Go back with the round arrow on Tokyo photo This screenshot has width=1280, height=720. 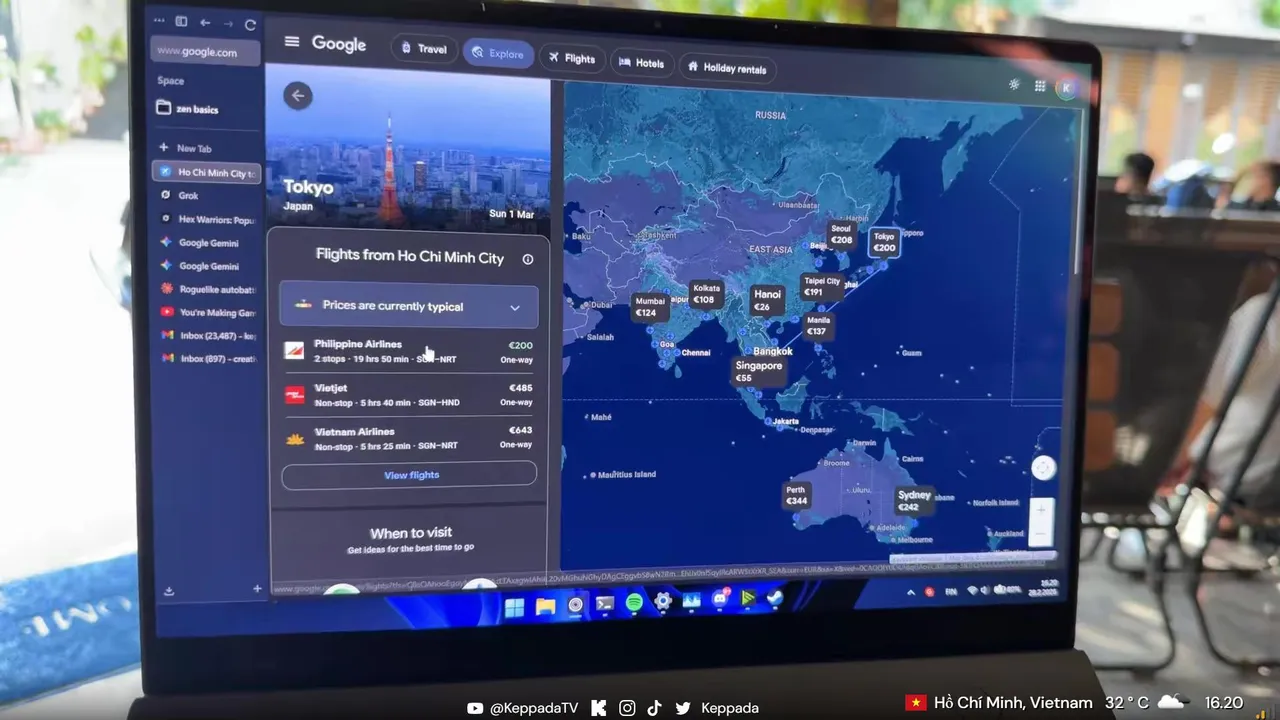pyautogui.click(x=297, y=96)
